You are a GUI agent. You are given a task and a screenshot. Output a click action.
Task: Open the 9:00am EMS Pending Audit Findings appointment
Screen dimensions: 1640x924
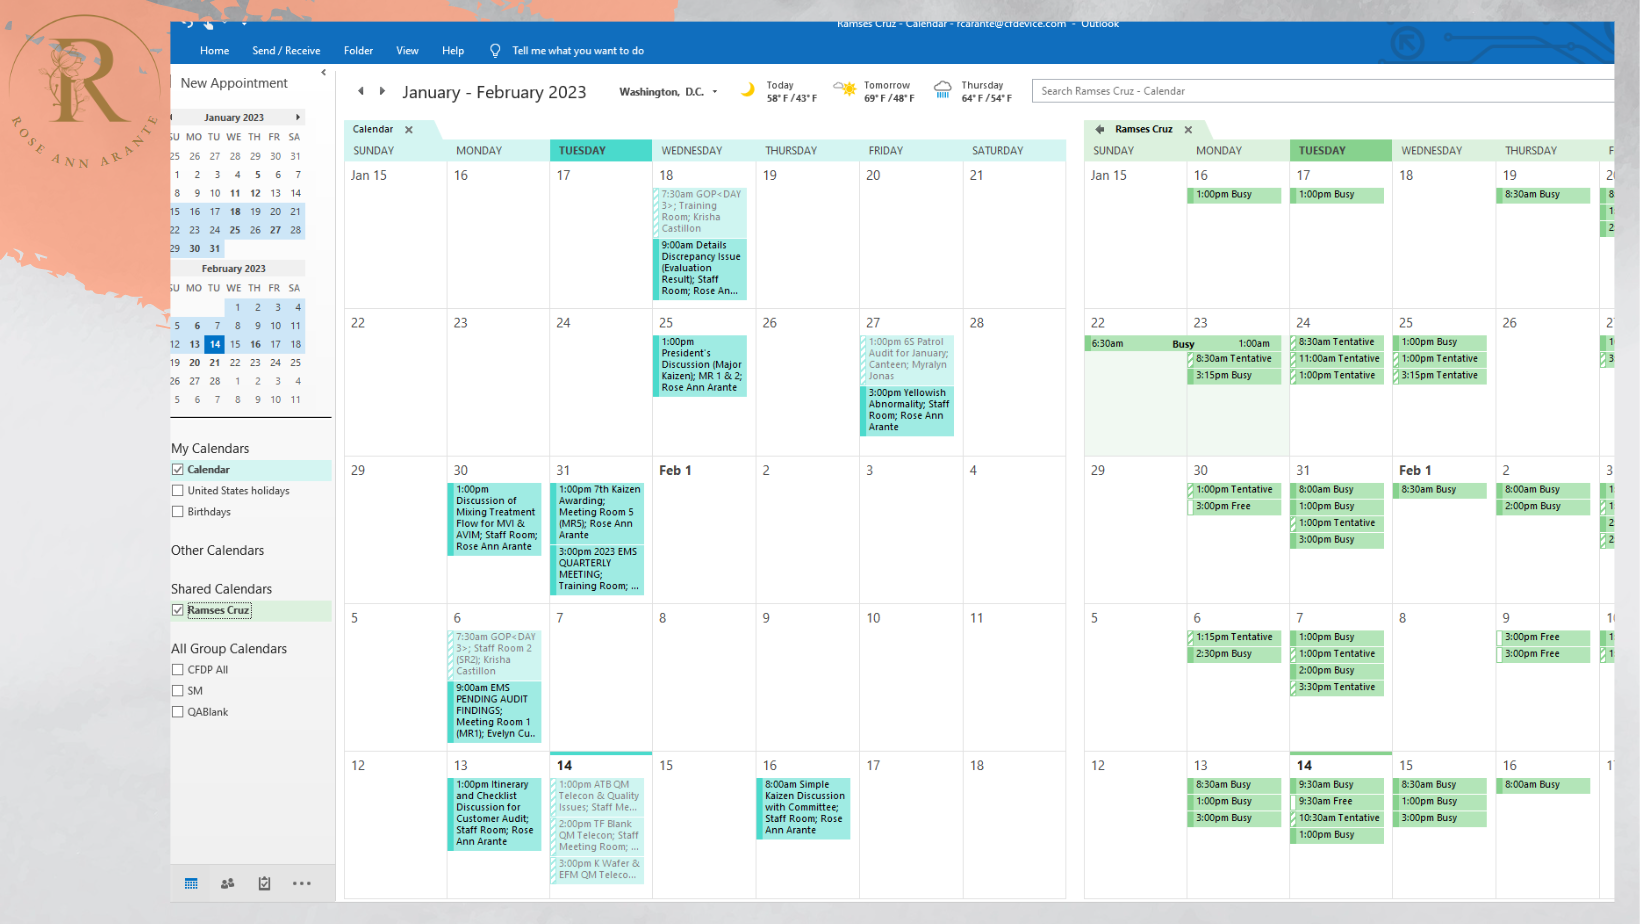494,711
